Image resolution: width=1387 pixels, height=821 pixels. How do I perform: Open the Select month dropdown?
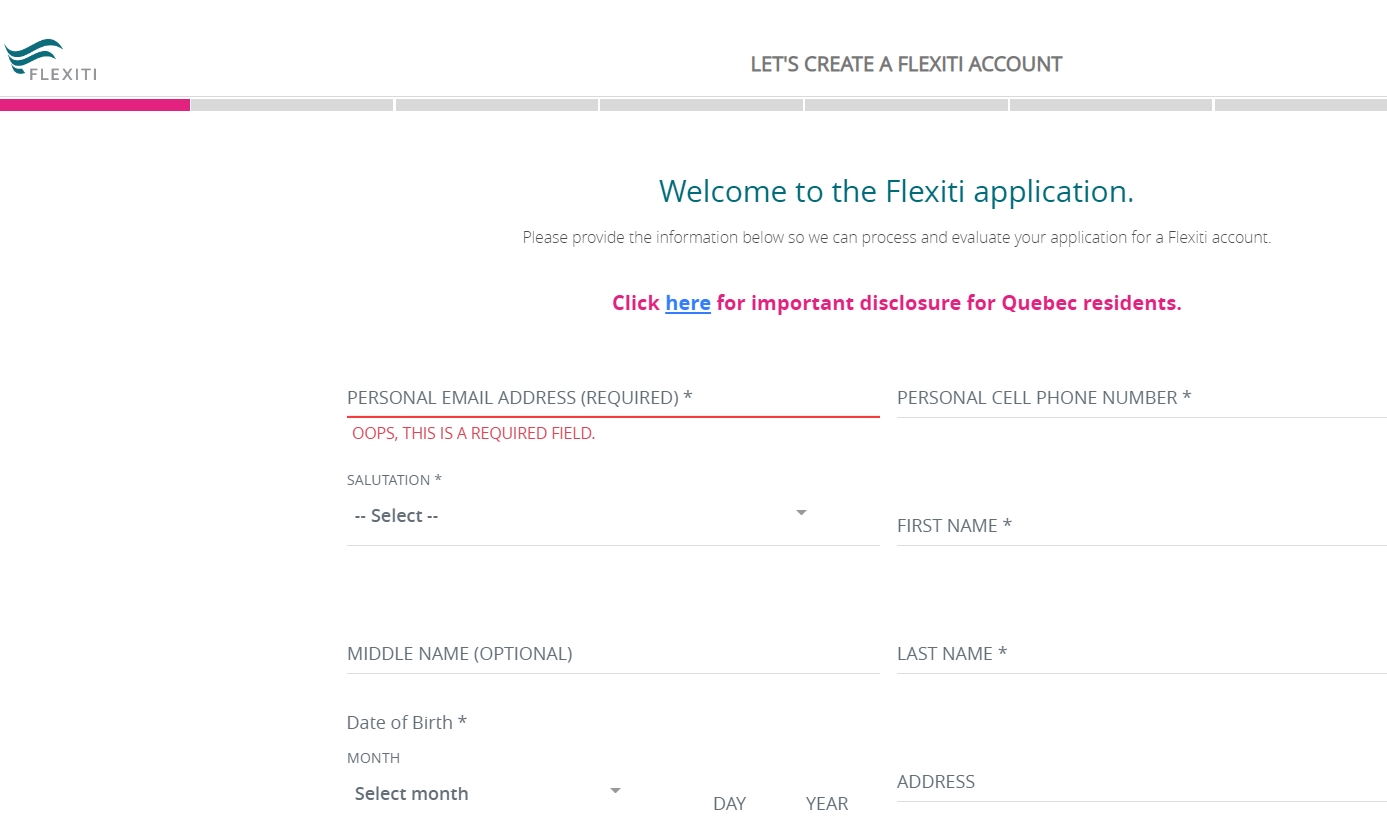click(489, 794)
